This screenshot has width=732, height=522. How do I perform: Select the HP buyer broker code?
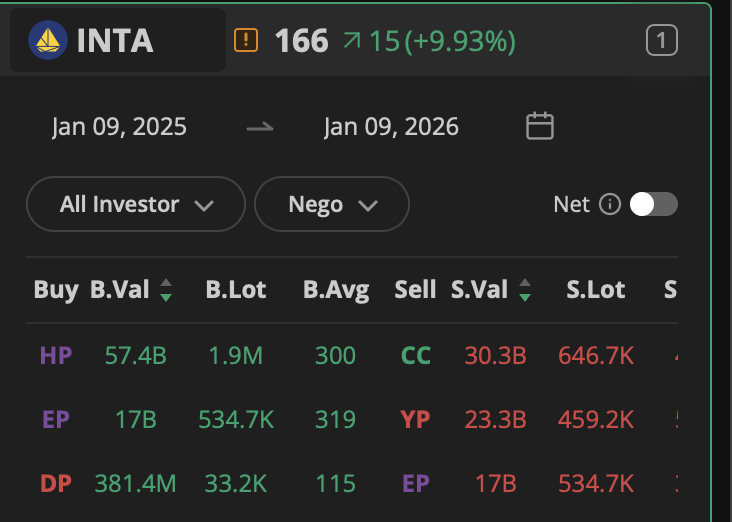point(56,355)
